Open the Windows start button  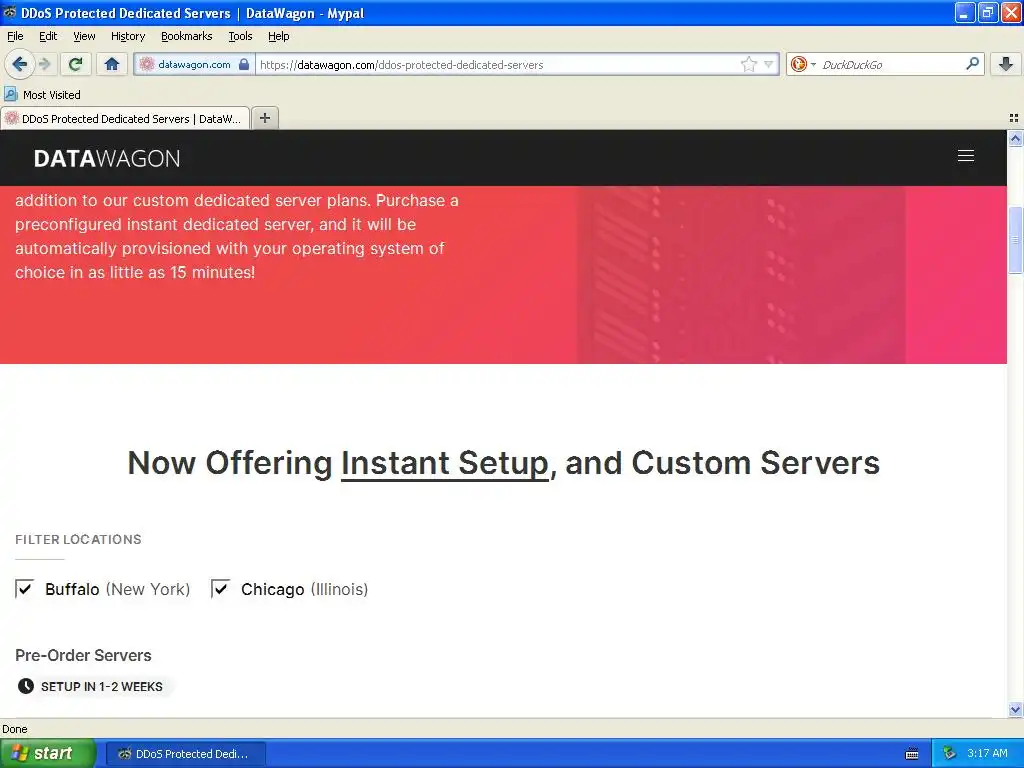click(x=48, y=753)
